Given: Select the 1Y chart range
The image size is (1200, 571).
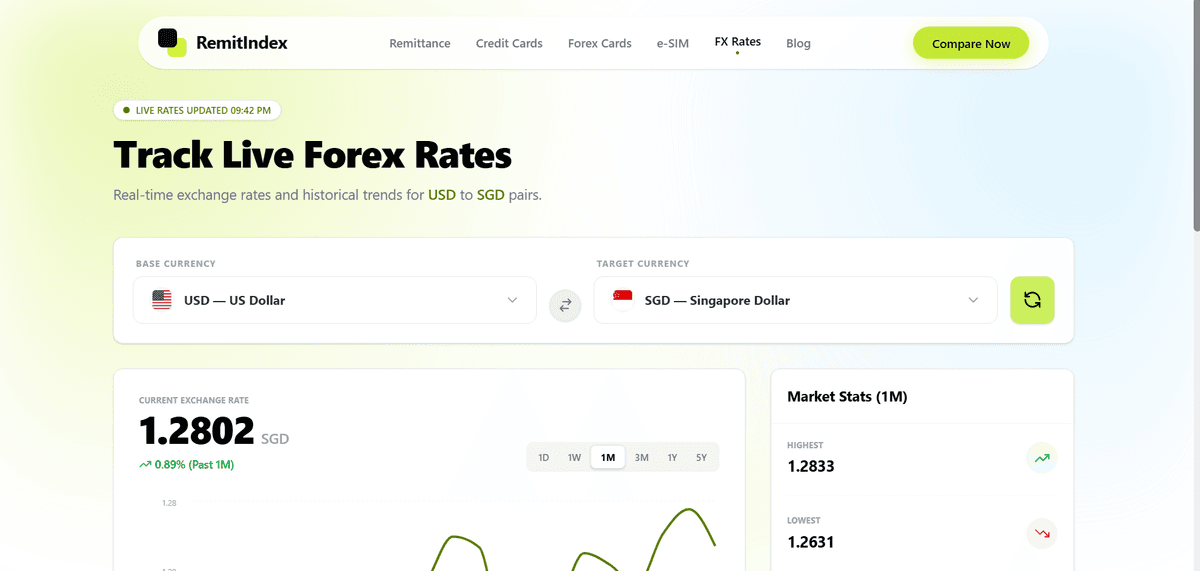Looking at the screenshot, I should pyautogui.click(x=672, y=457).
